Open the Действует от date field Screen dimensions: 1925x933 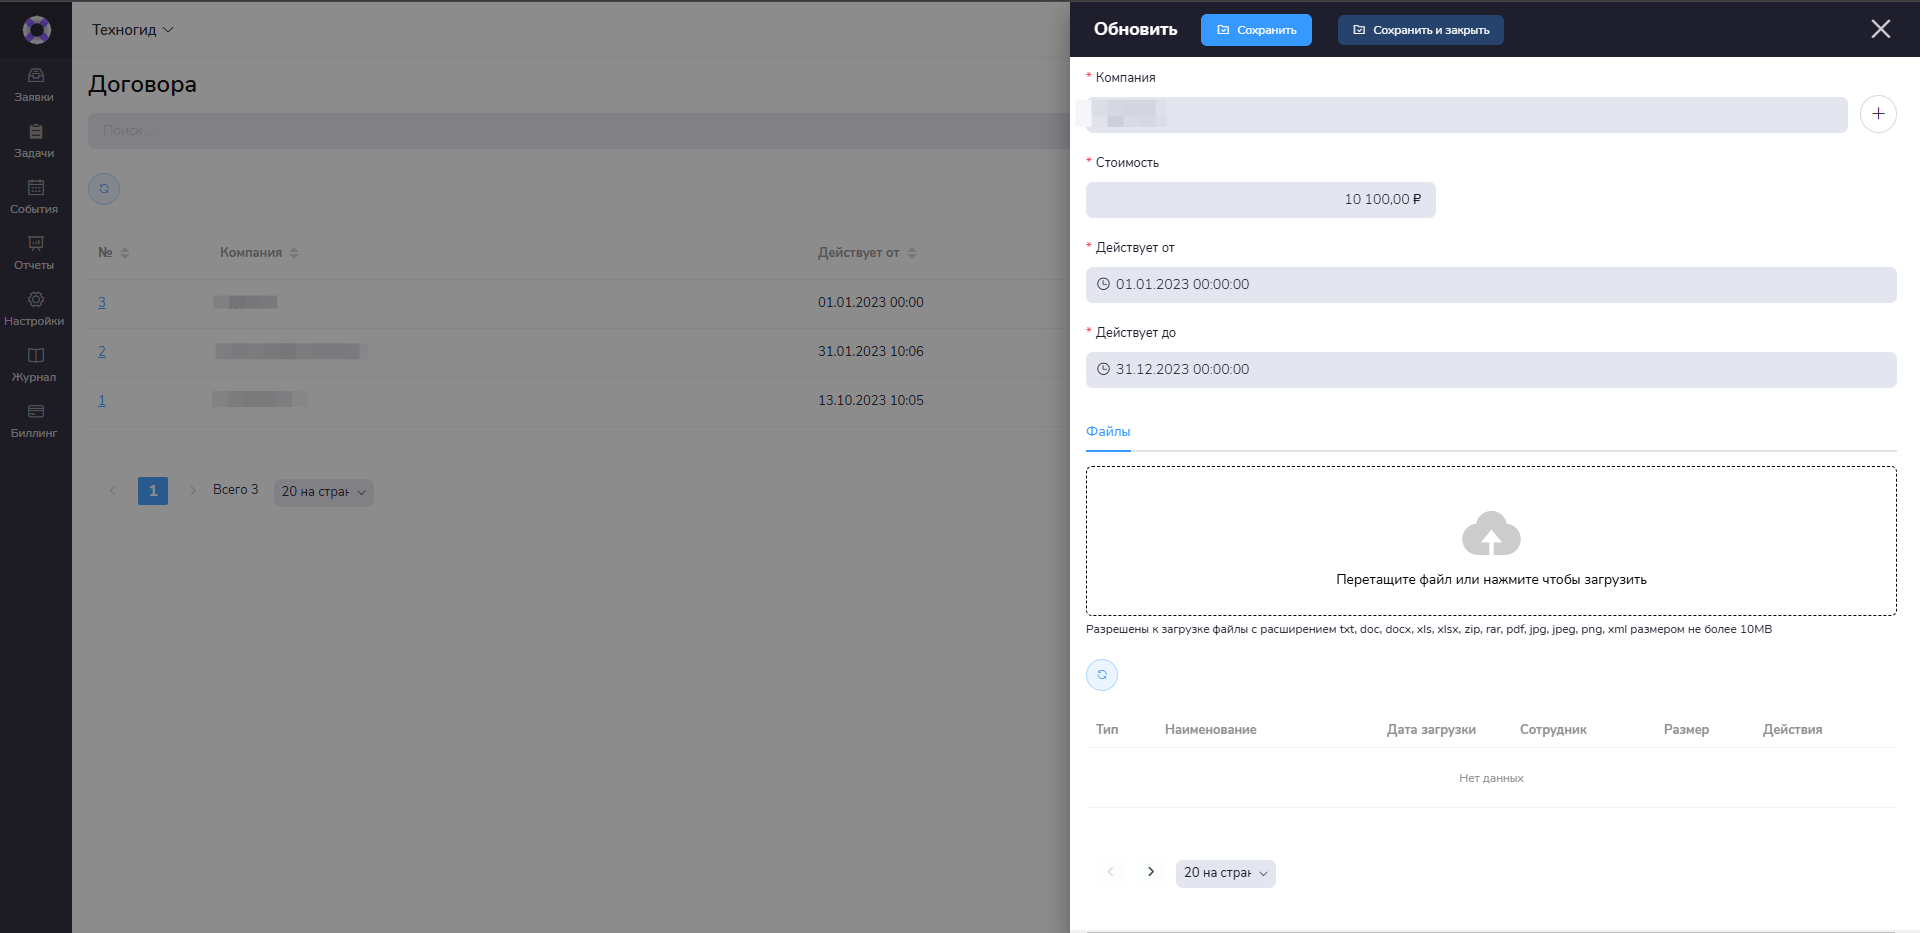[x=1491, y=285]
